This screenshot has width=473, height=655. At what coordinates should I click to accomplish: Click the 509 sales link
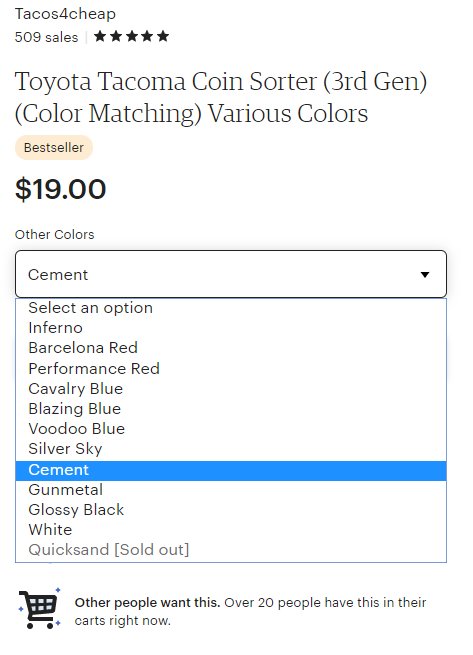pos(46,37)
